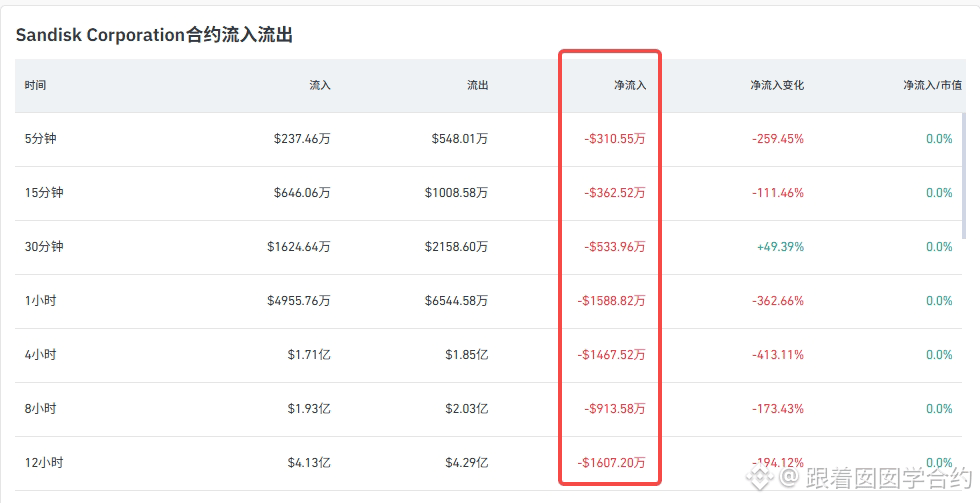Click change value +49.39%
The width and height of the screenshot is (980, 503).
(780, 247)
